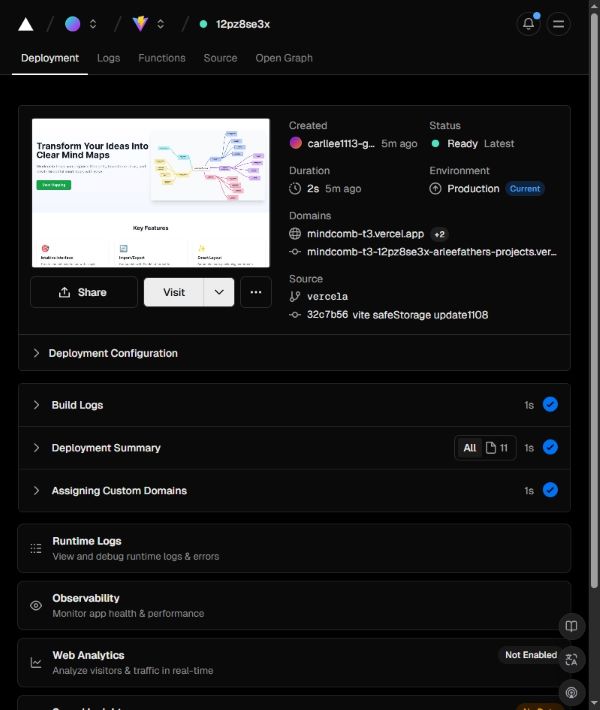Open the mindcomb-t3-12pz8se3x deployment URL

coord(432,252)
